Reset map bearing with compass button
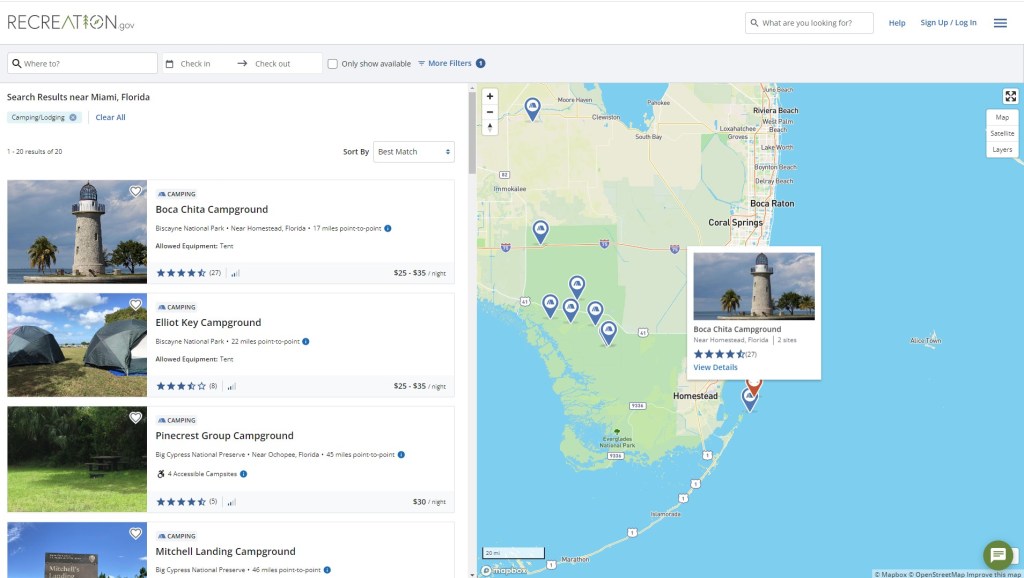1024x578 pixels. coord(490,128)
